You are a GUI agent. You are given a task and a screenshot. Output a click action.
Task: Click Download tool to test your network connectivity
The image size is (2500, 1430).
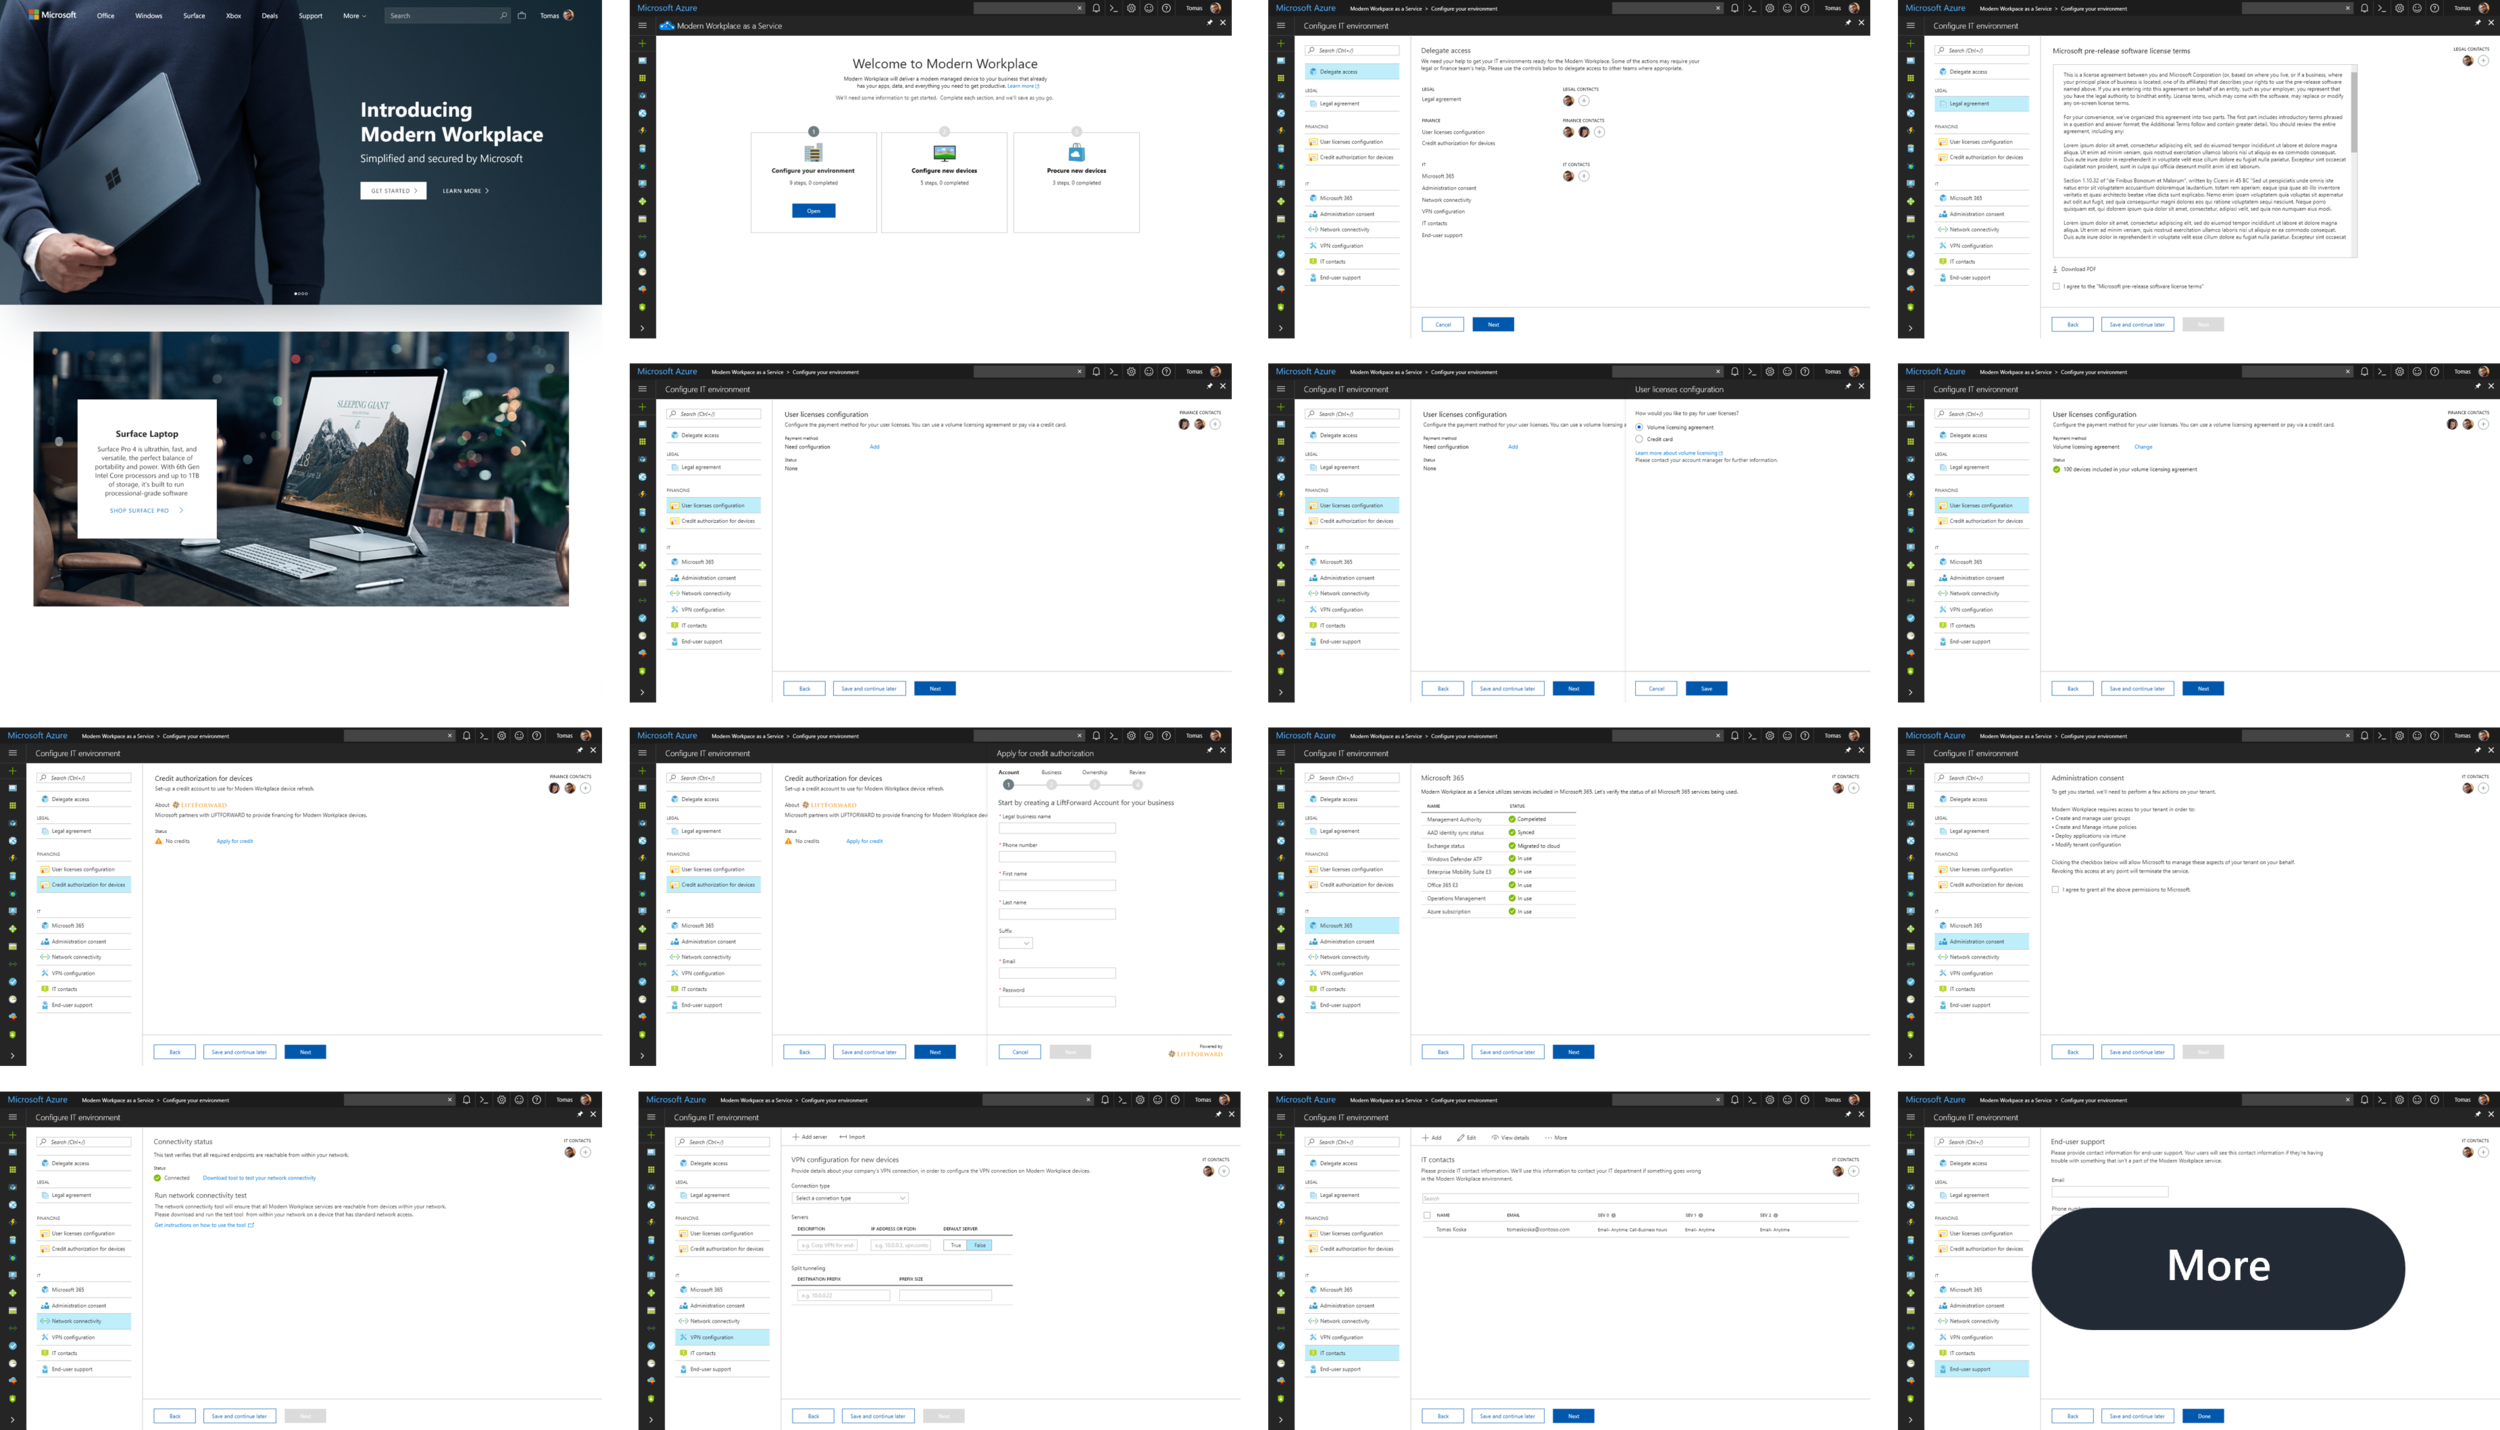[x=259, y=1178]
